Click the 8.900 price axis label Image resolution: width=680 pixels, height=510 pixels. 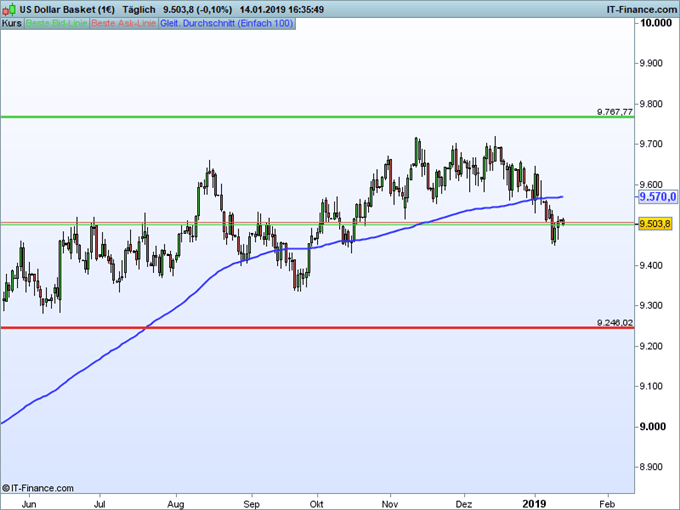pyautogui.click(x=651, y=467)
